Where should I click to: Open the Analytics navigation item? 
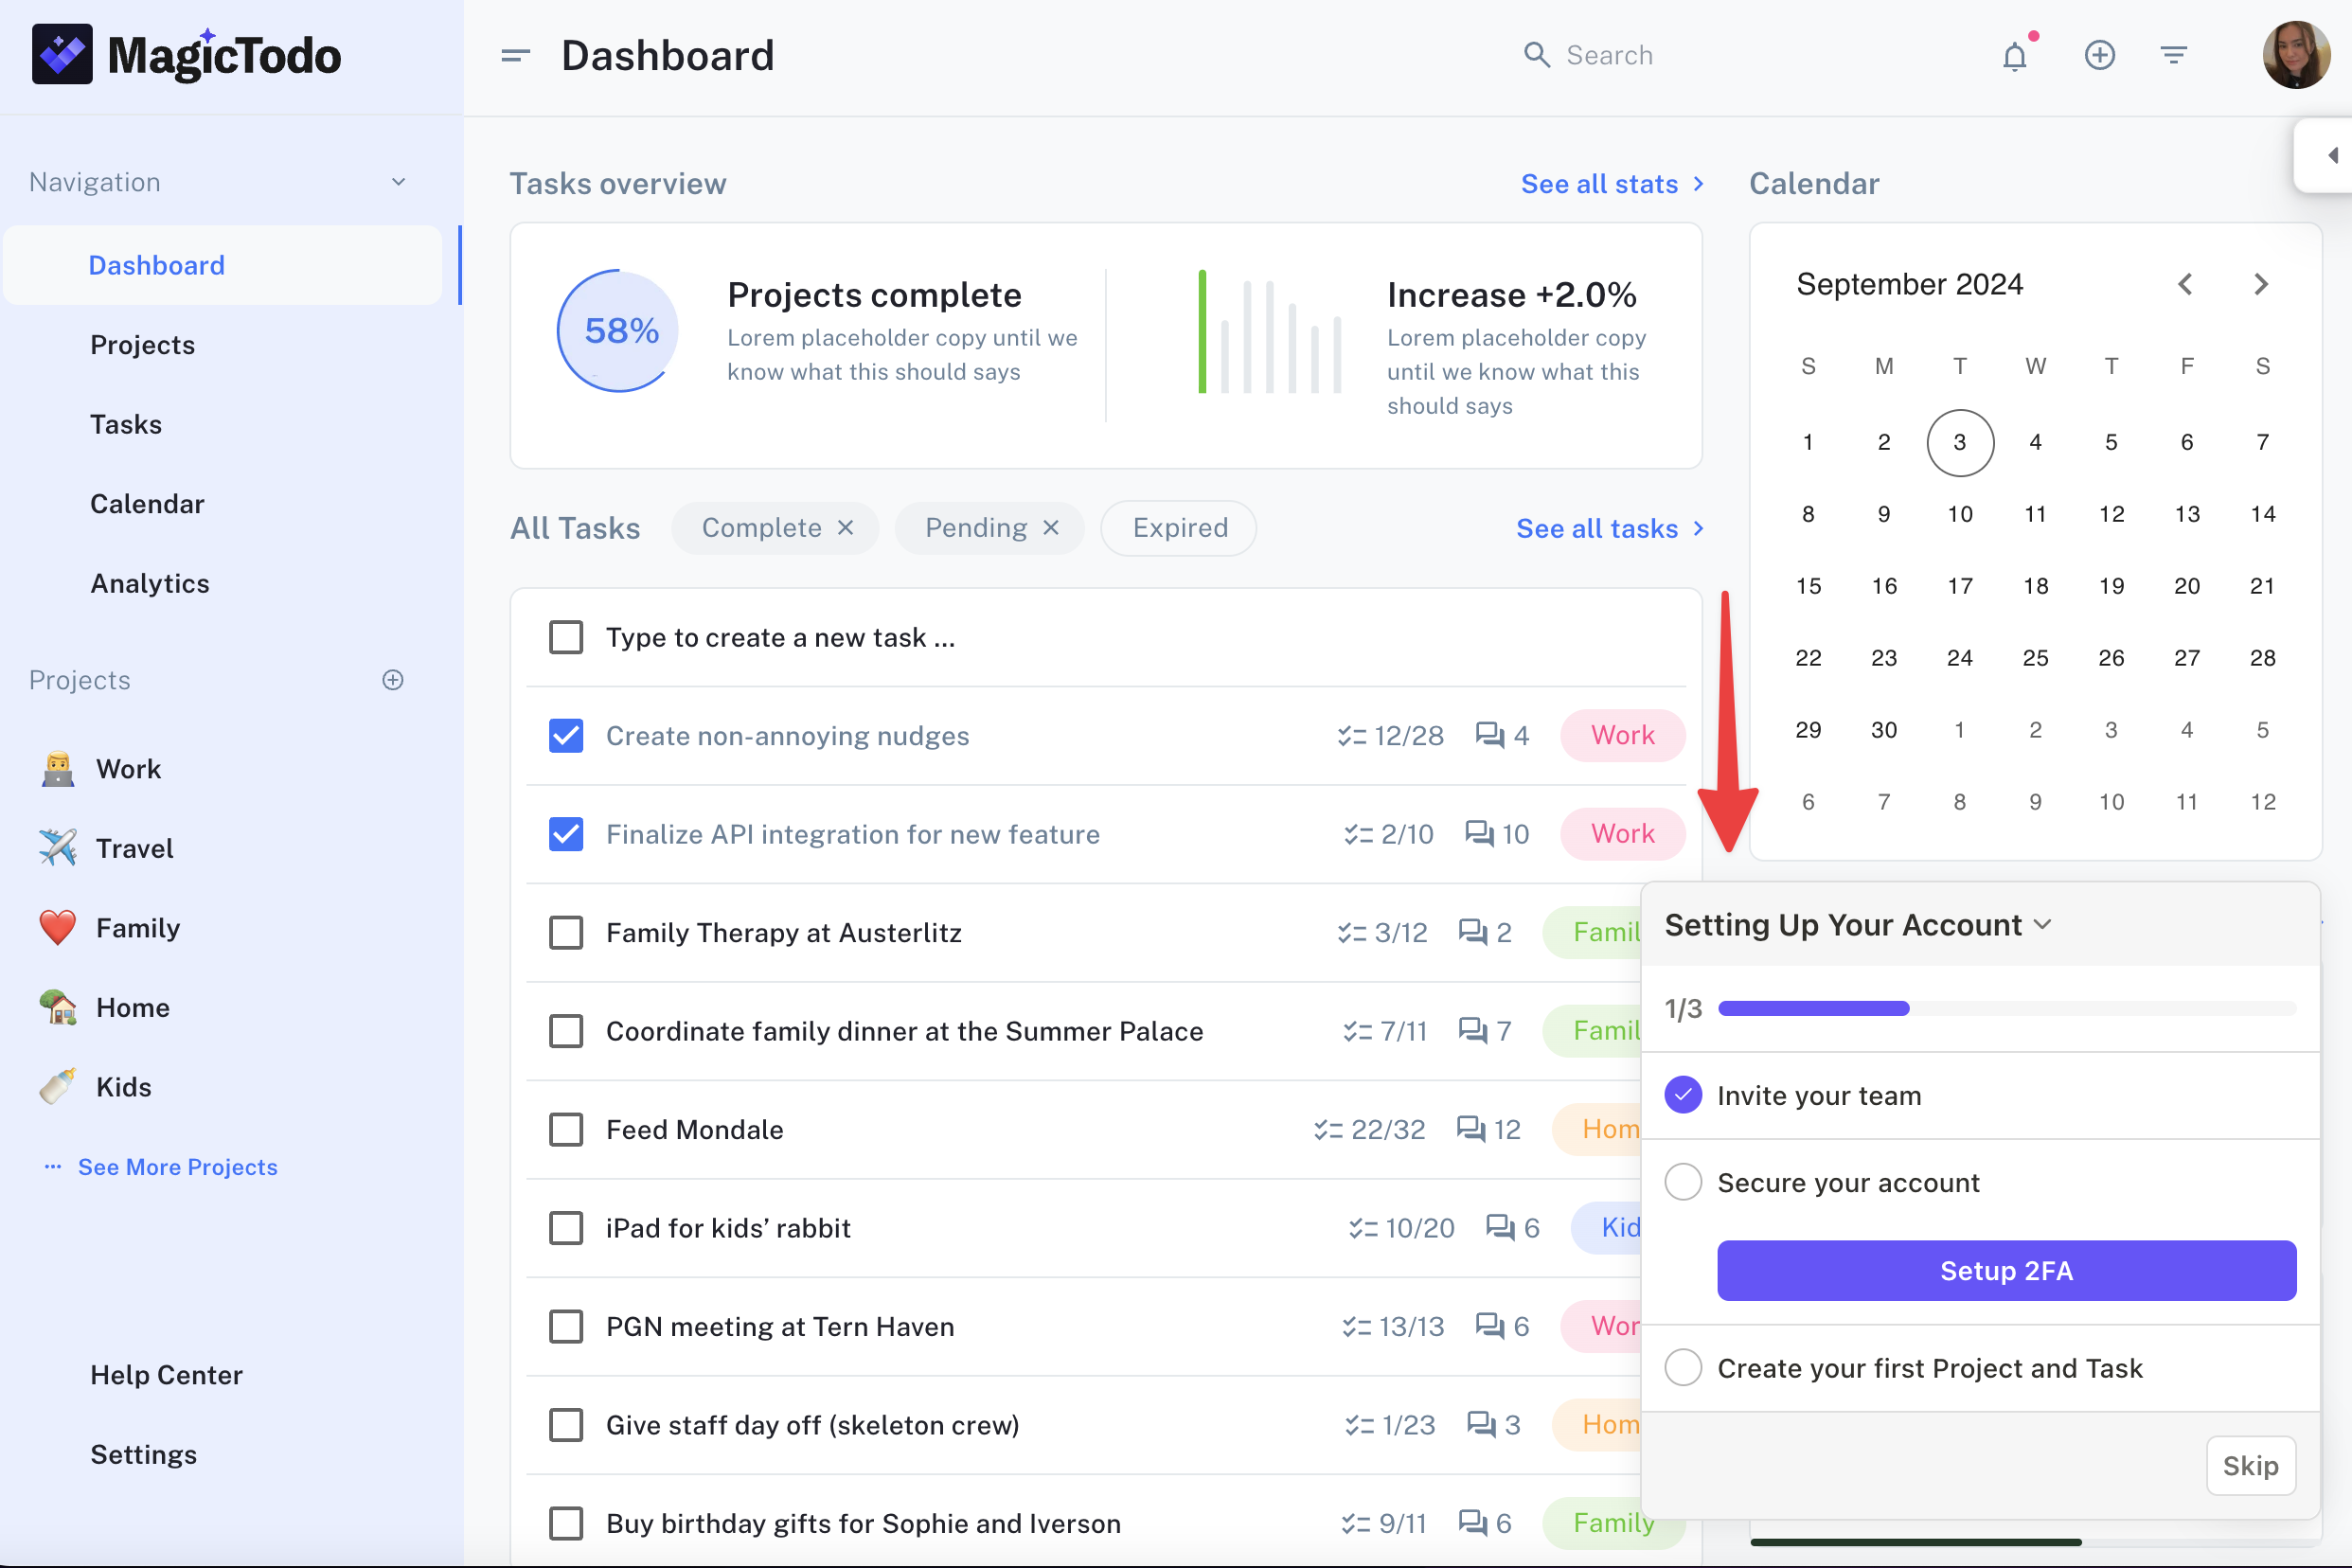(149, 581)
